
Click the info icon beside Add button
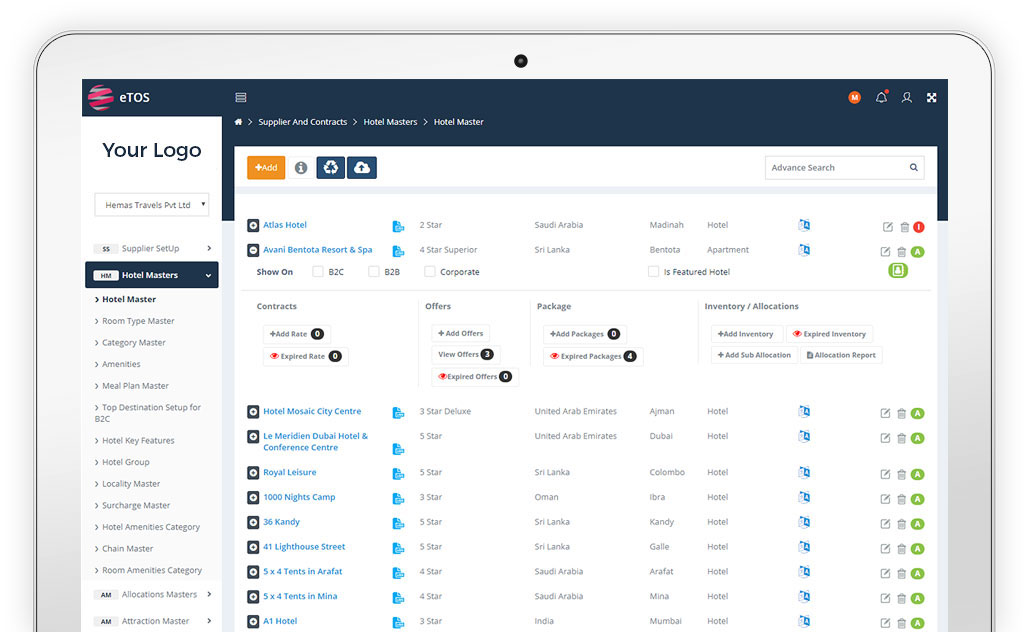coord(301,168)
